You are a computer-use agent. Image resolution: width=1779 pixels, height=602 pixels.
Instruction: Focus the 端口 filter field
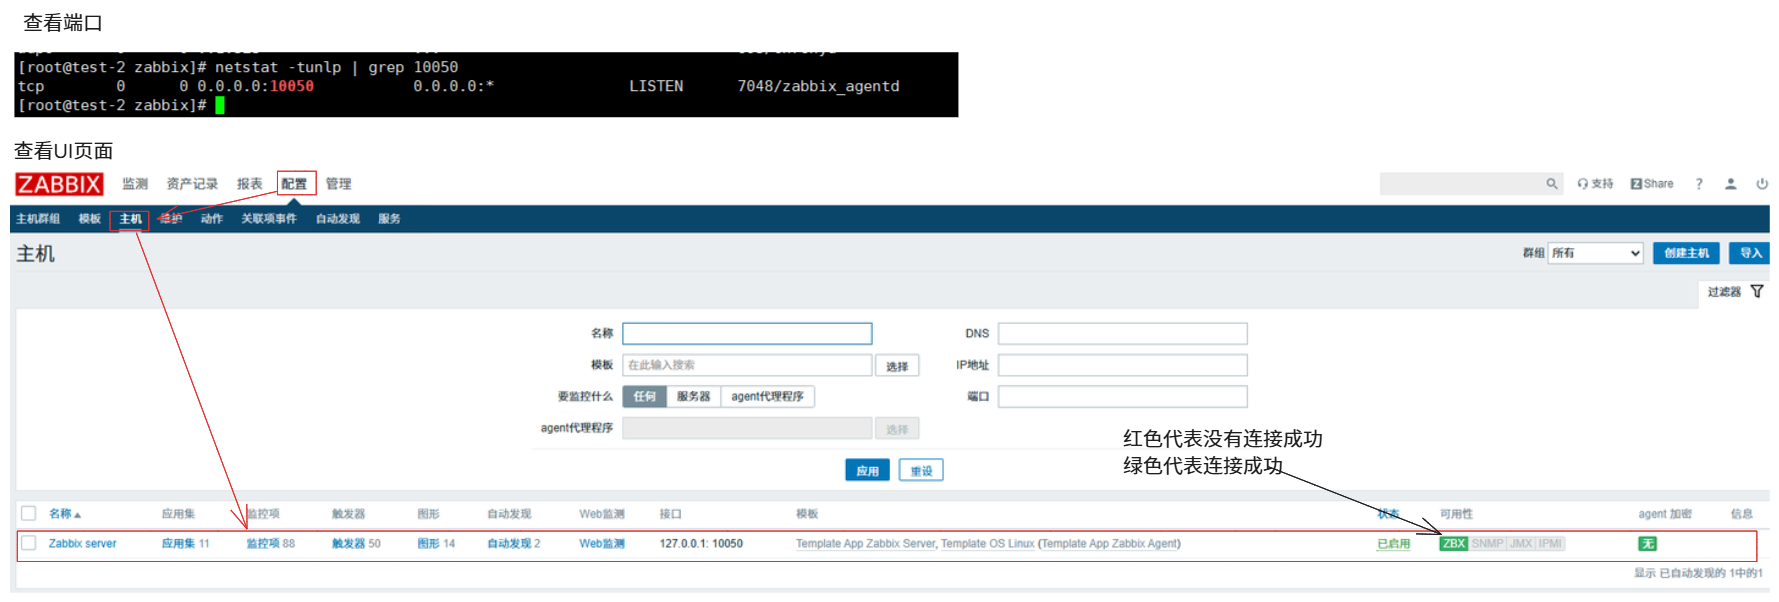[1123, 397]
